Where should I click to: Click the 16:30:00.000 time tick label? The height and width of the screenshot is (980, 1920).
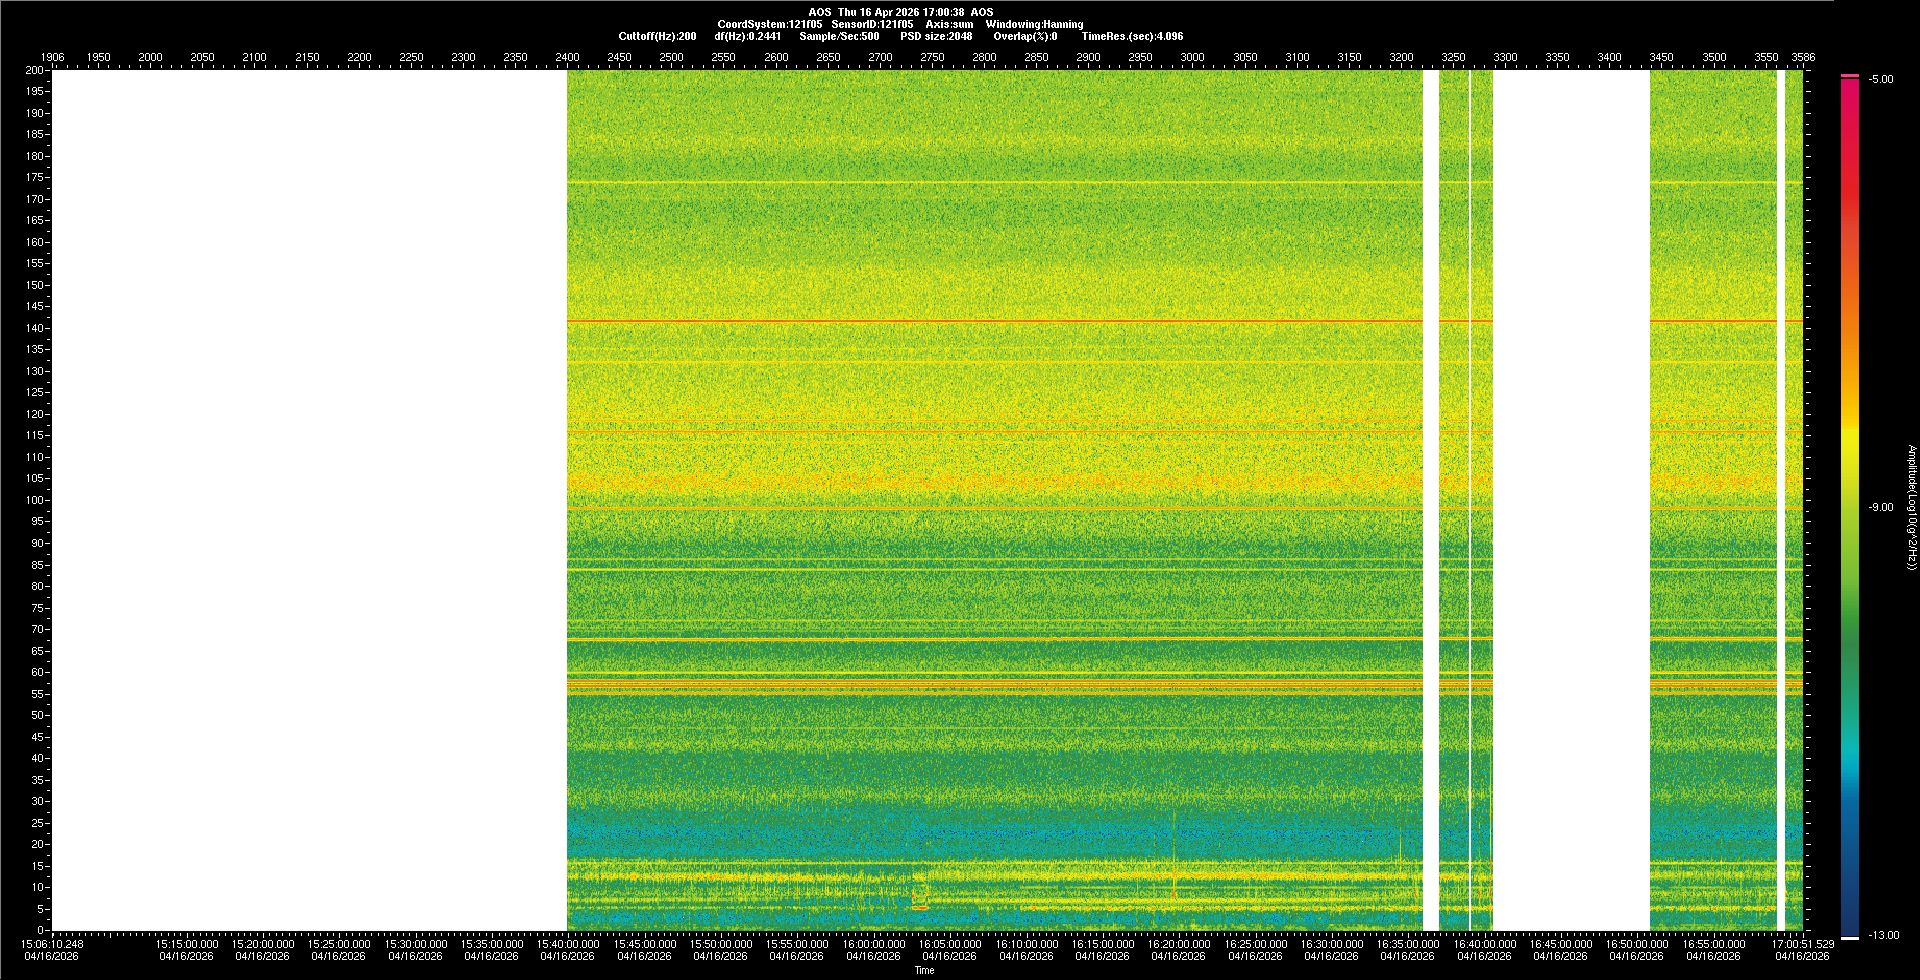pyautogui.click(x=1331, y=944)
